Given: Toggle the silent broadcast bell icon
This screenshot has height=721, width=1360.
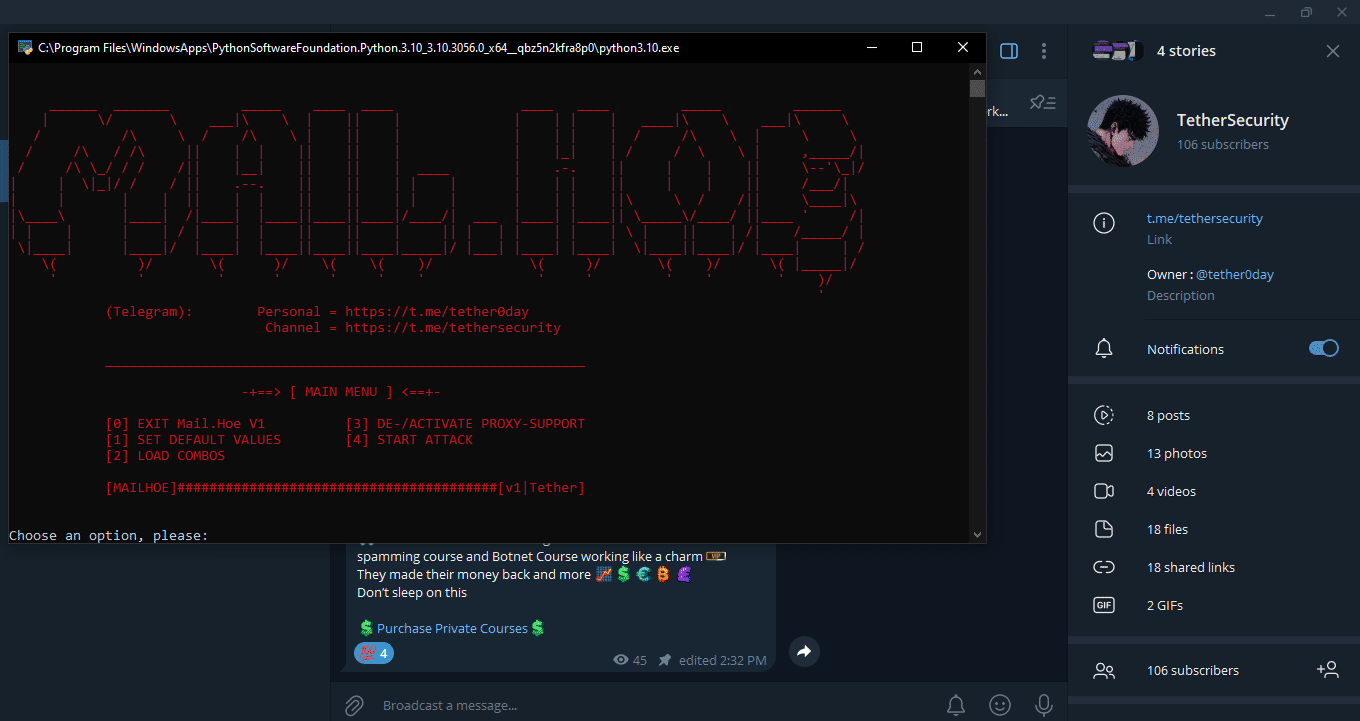Looking at the screenshot, I should pyautogui.click(x=956, y=705).
